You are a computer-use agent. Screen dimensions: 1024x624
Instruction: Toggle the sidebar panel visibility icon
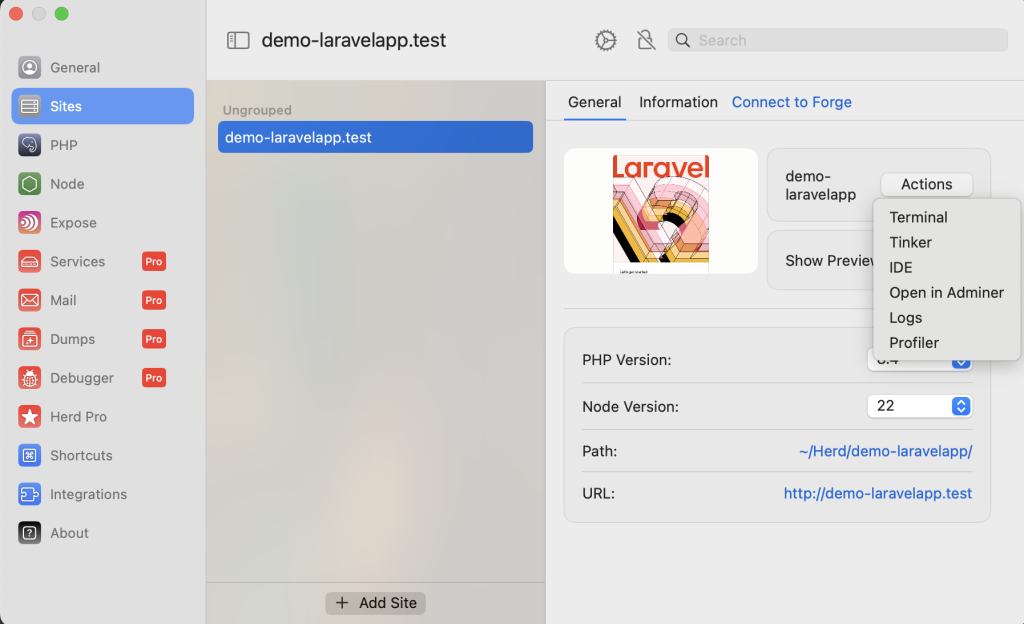238,40
